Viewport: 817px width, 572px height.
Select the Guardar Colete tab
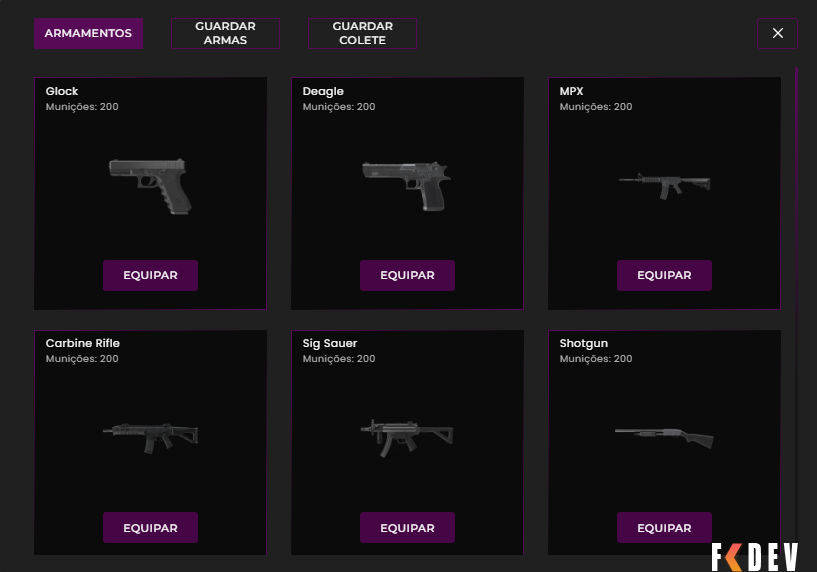362,33
